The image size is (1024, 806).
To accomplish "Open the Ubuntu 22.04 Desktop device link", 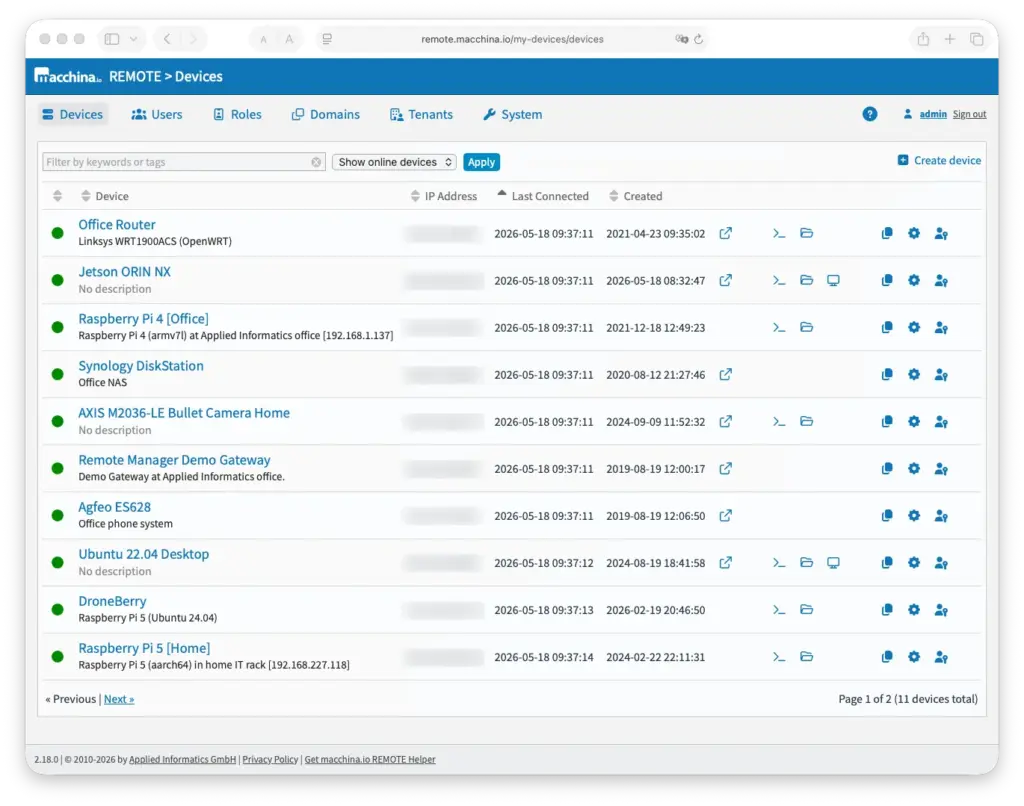I will tap(144, 554).
